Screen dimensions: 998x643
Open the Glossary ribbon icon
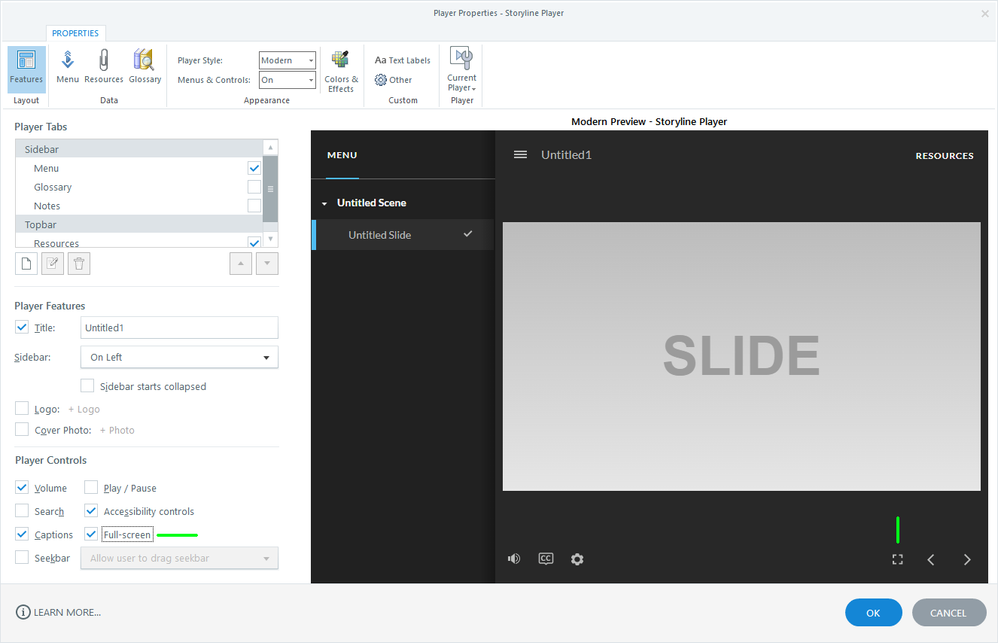click(x=145, y=67)
